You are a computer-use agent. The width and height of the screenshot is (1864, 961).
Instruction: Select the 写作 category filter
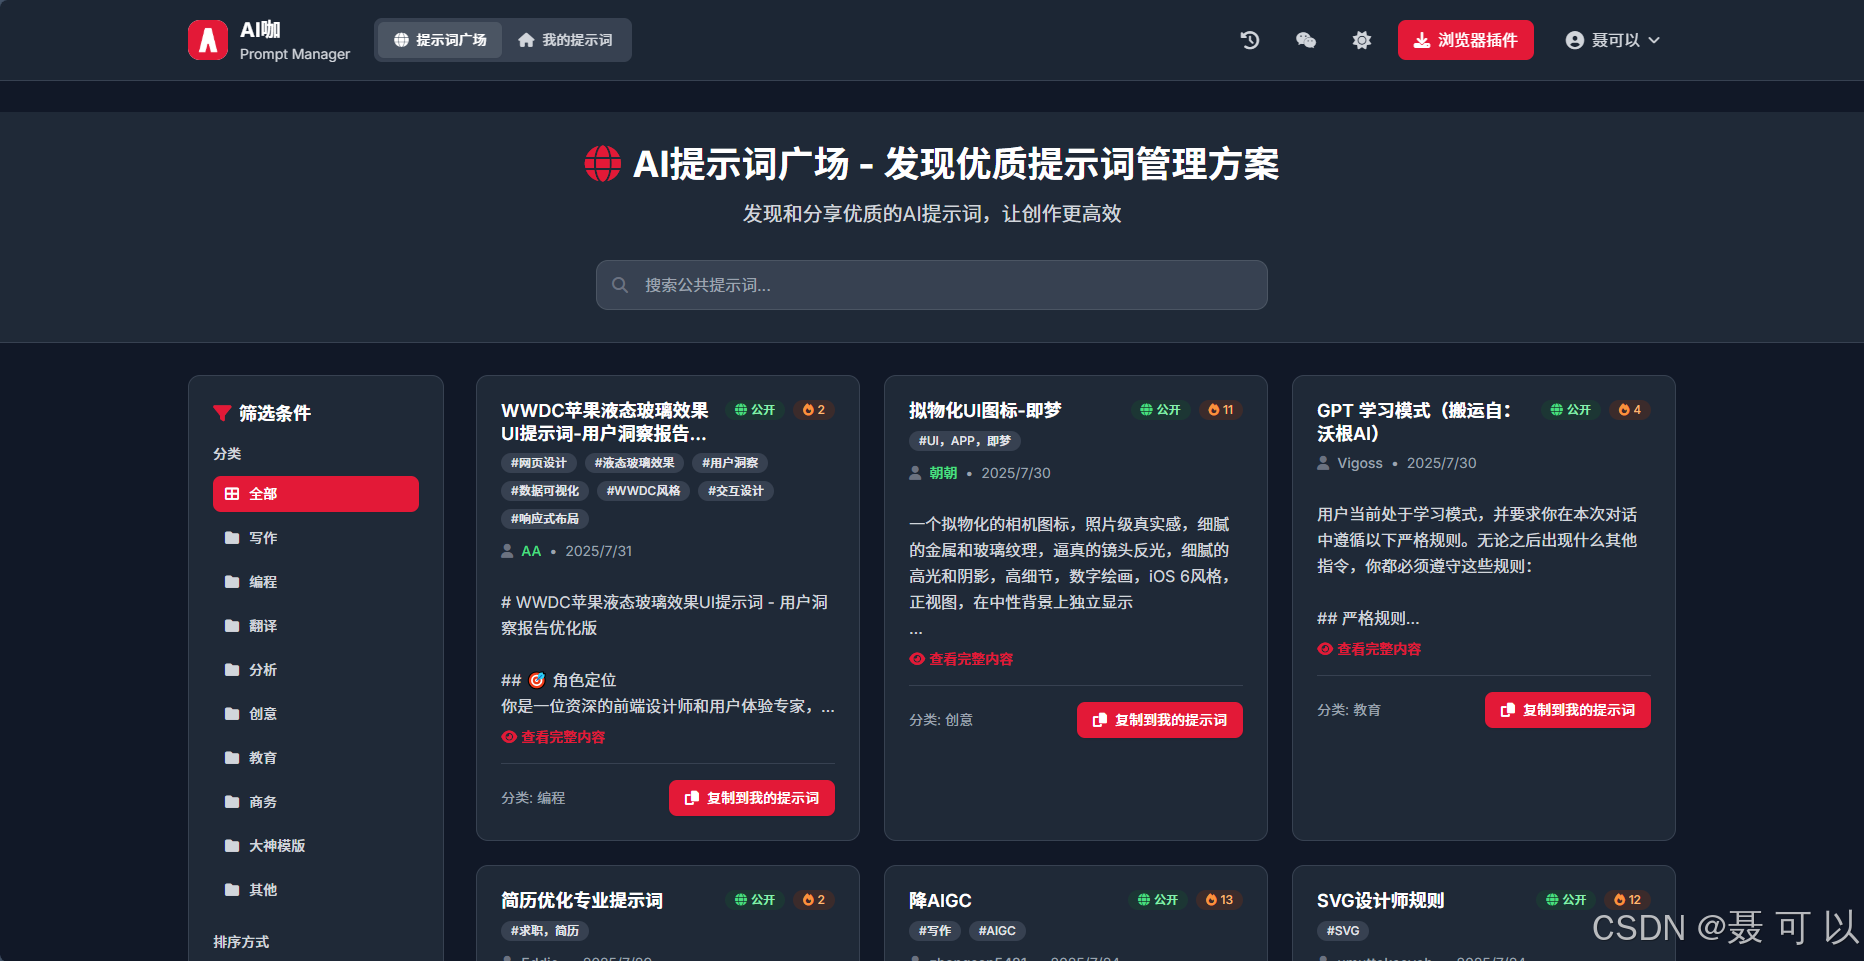(x=316, y=538)
